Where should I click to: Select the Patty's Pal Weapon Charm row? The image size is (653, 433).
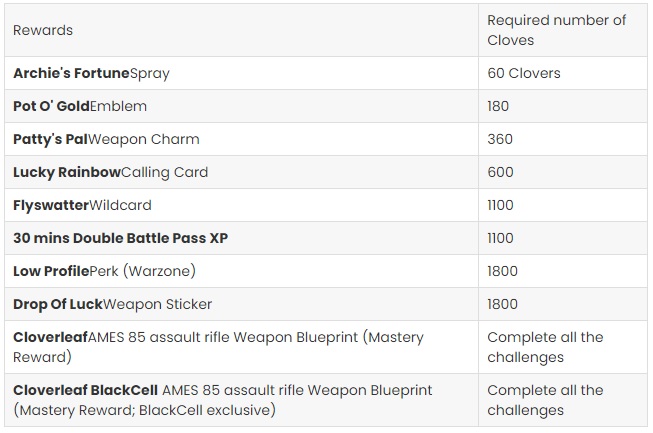(326, 139)
